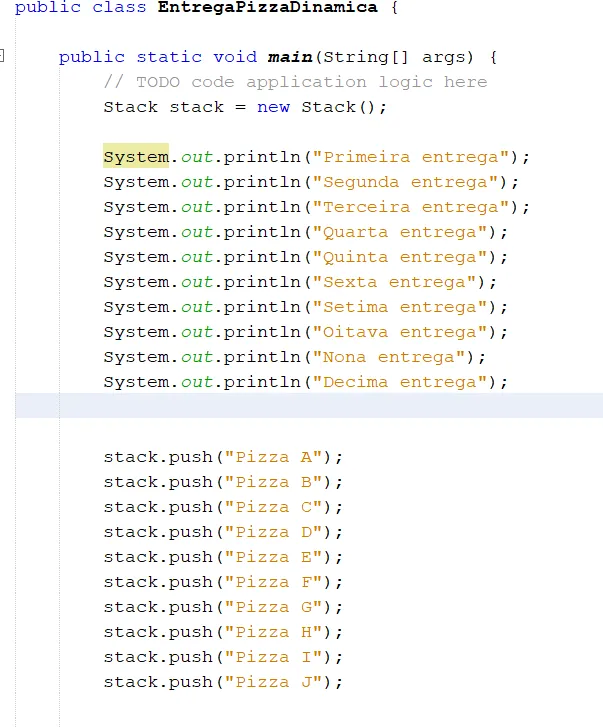Click the void keyword in main signature
Screen dimensions: 603x727
[235, 57]
